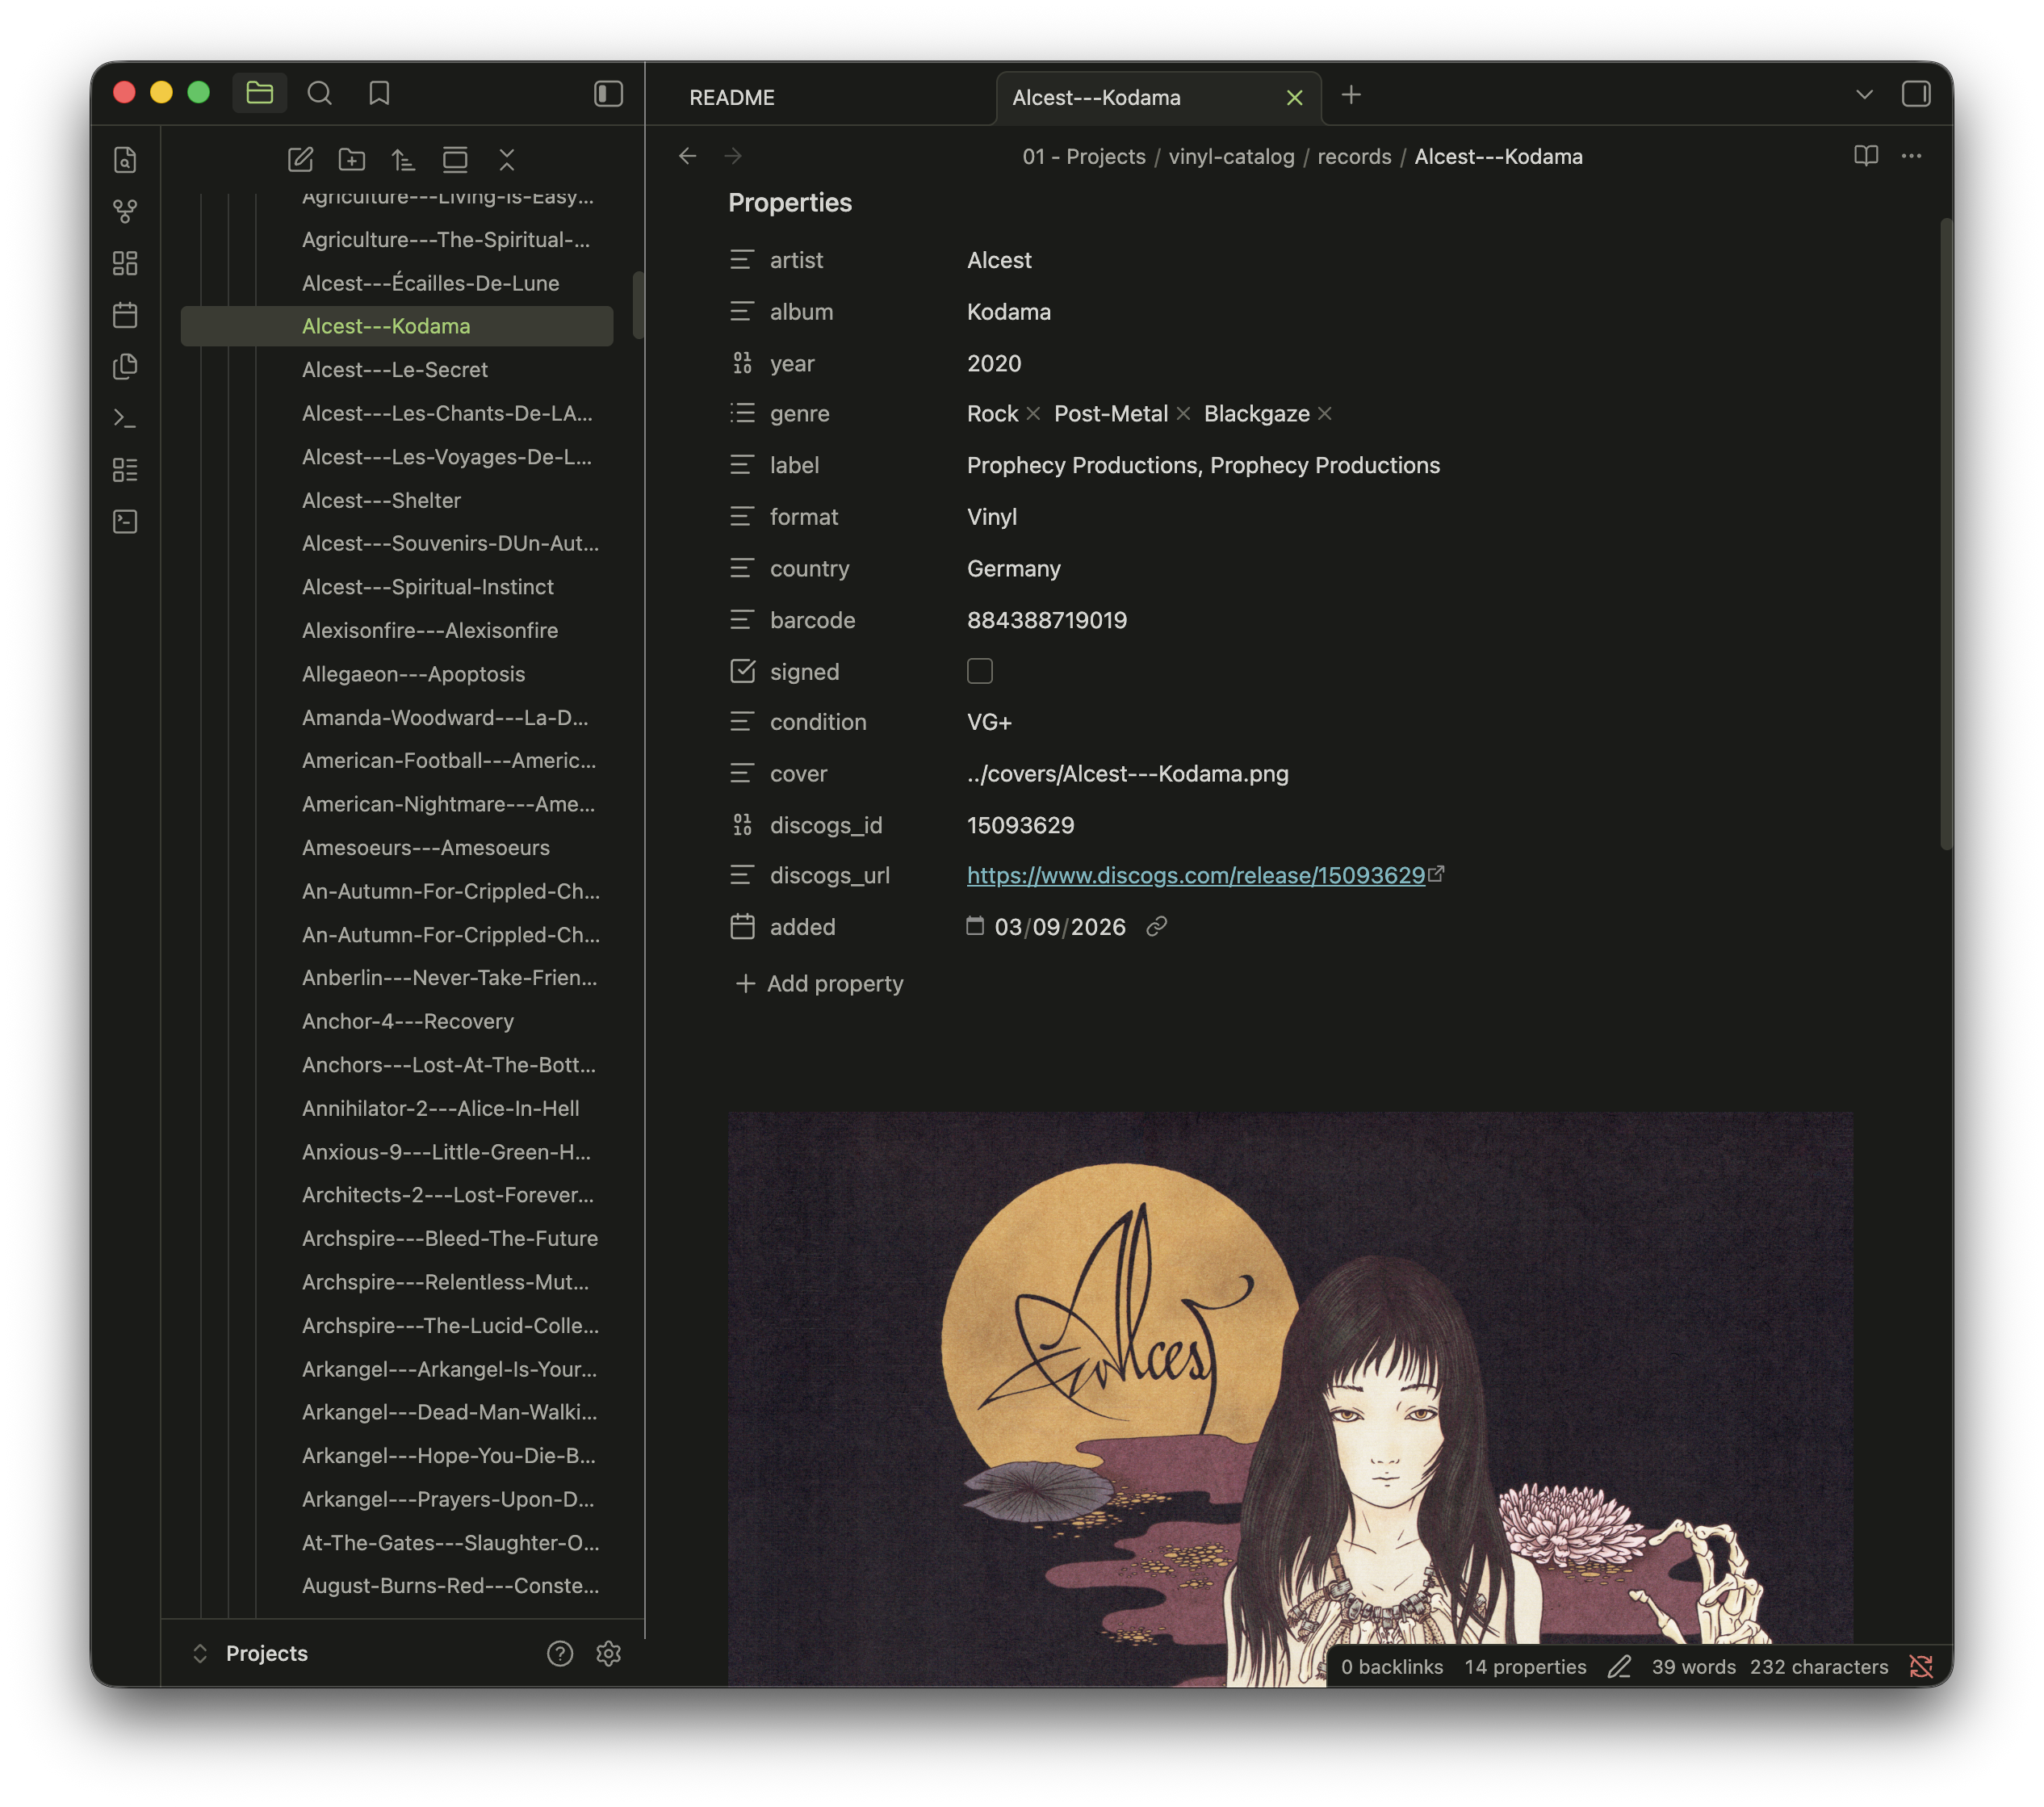Switch to reading view book icon

coord(1865,156)
